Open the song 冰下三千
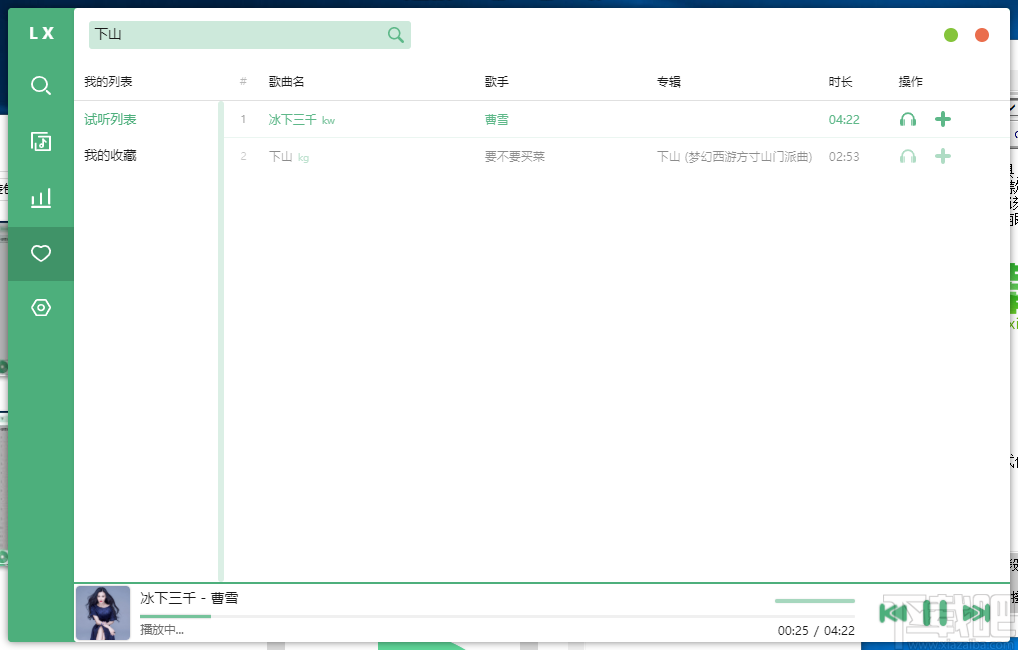Screen dimensions: 1018x650 [x=289, y=118]
